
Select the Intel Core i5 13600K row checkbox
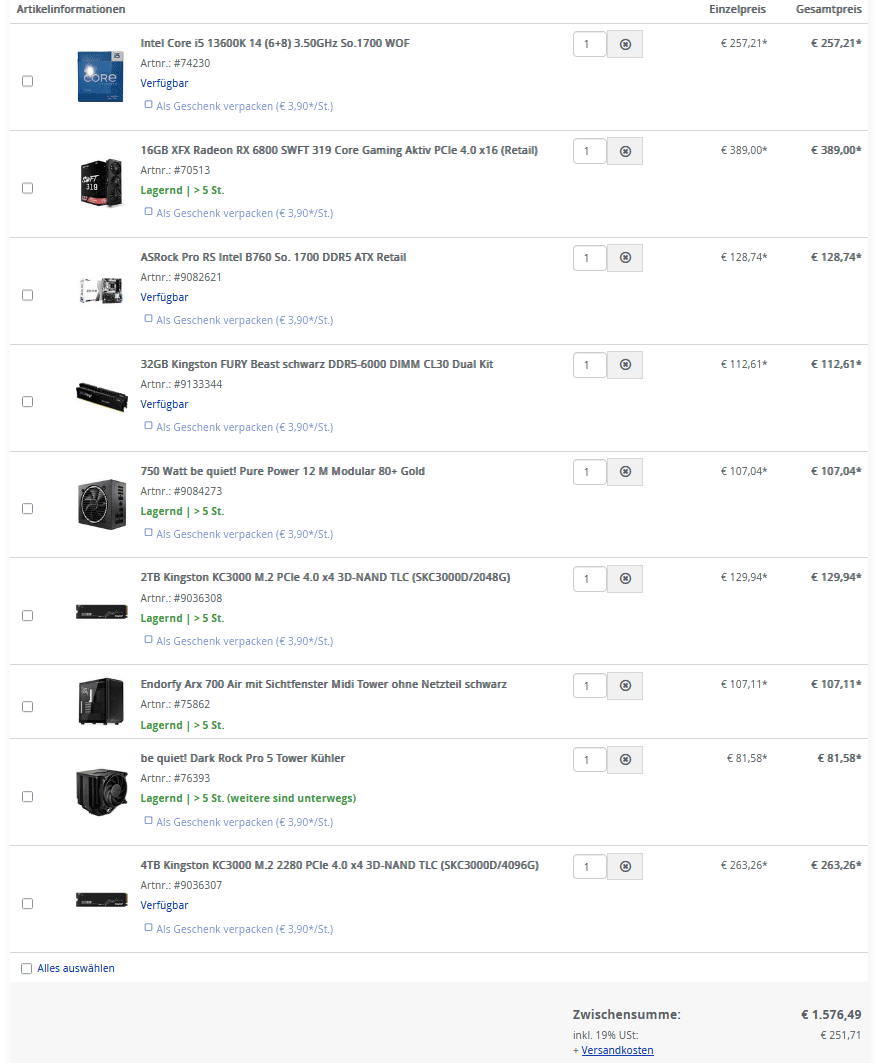(28, 81)
